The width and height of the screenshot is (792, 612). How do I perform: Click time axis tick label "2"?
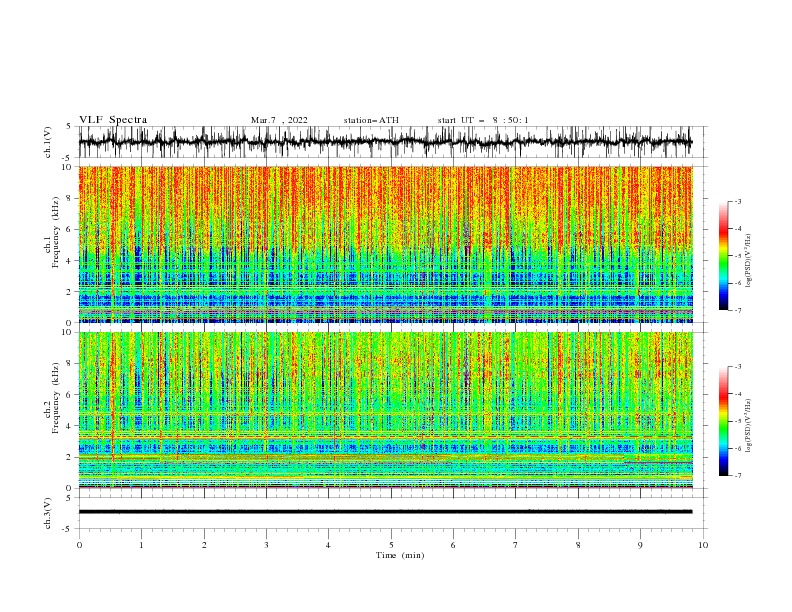[x=204, y=545]
